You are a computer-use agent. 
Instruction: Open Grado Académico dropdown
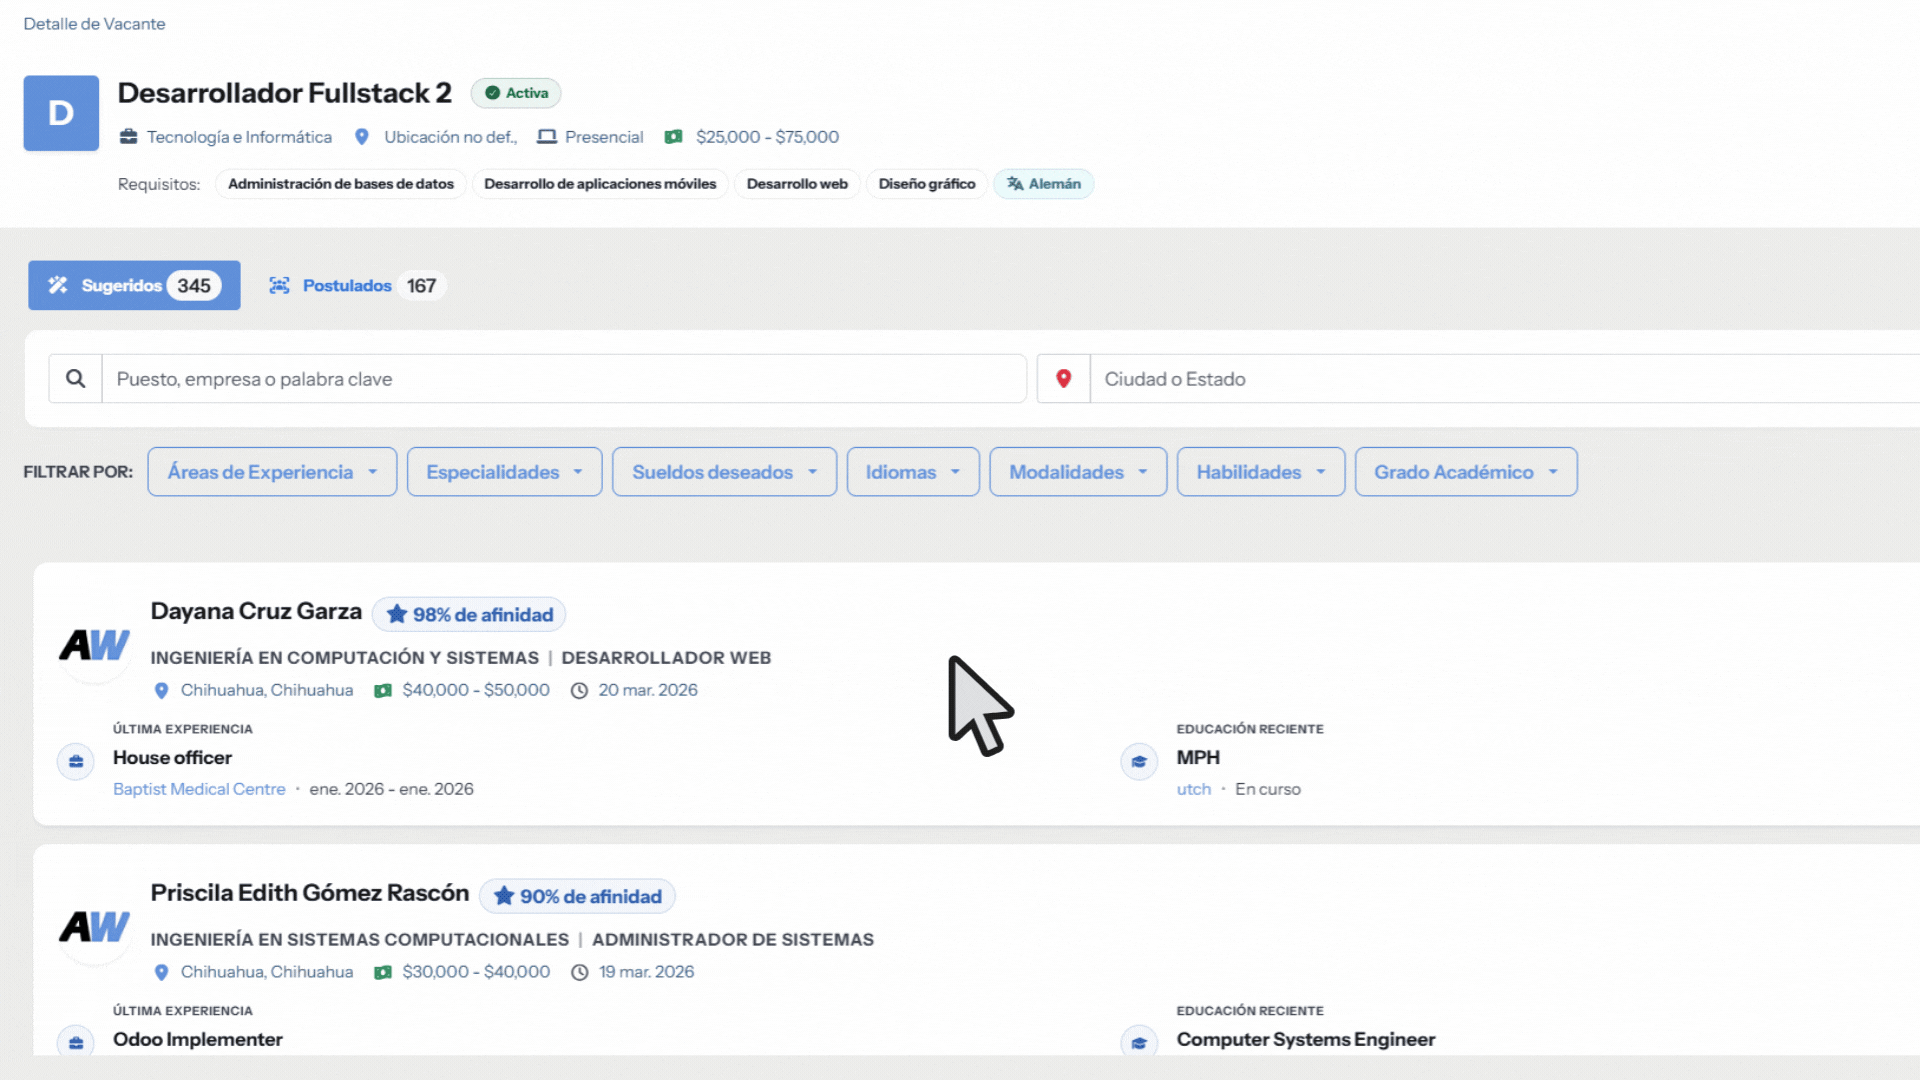click(1465, 472)
